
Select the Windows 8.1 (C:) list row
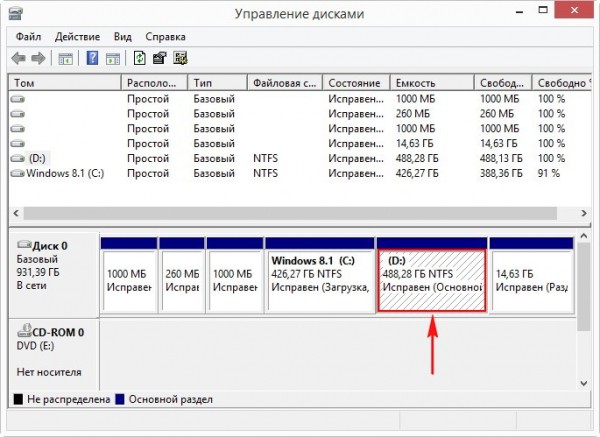pos(300,173)
